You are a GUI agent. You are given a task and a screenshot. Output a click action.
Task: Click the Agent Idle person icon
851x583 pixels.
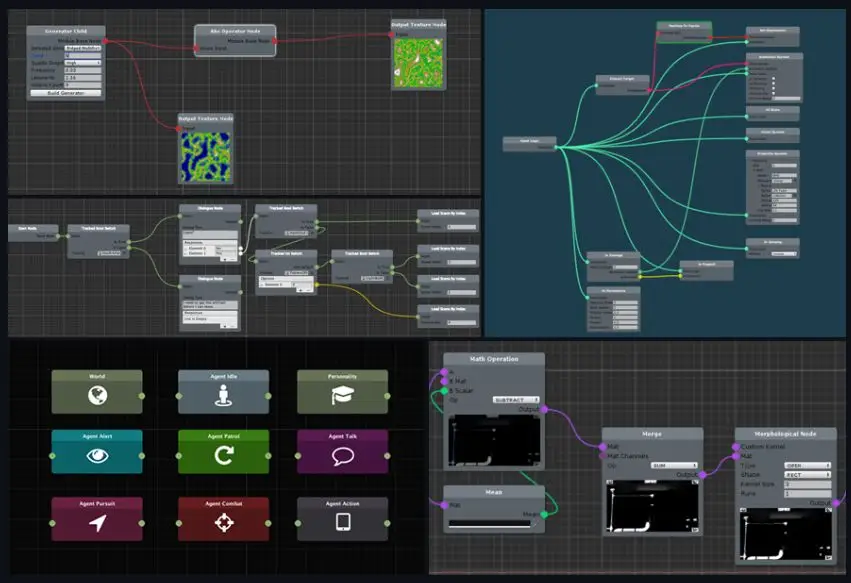(224, 395)
